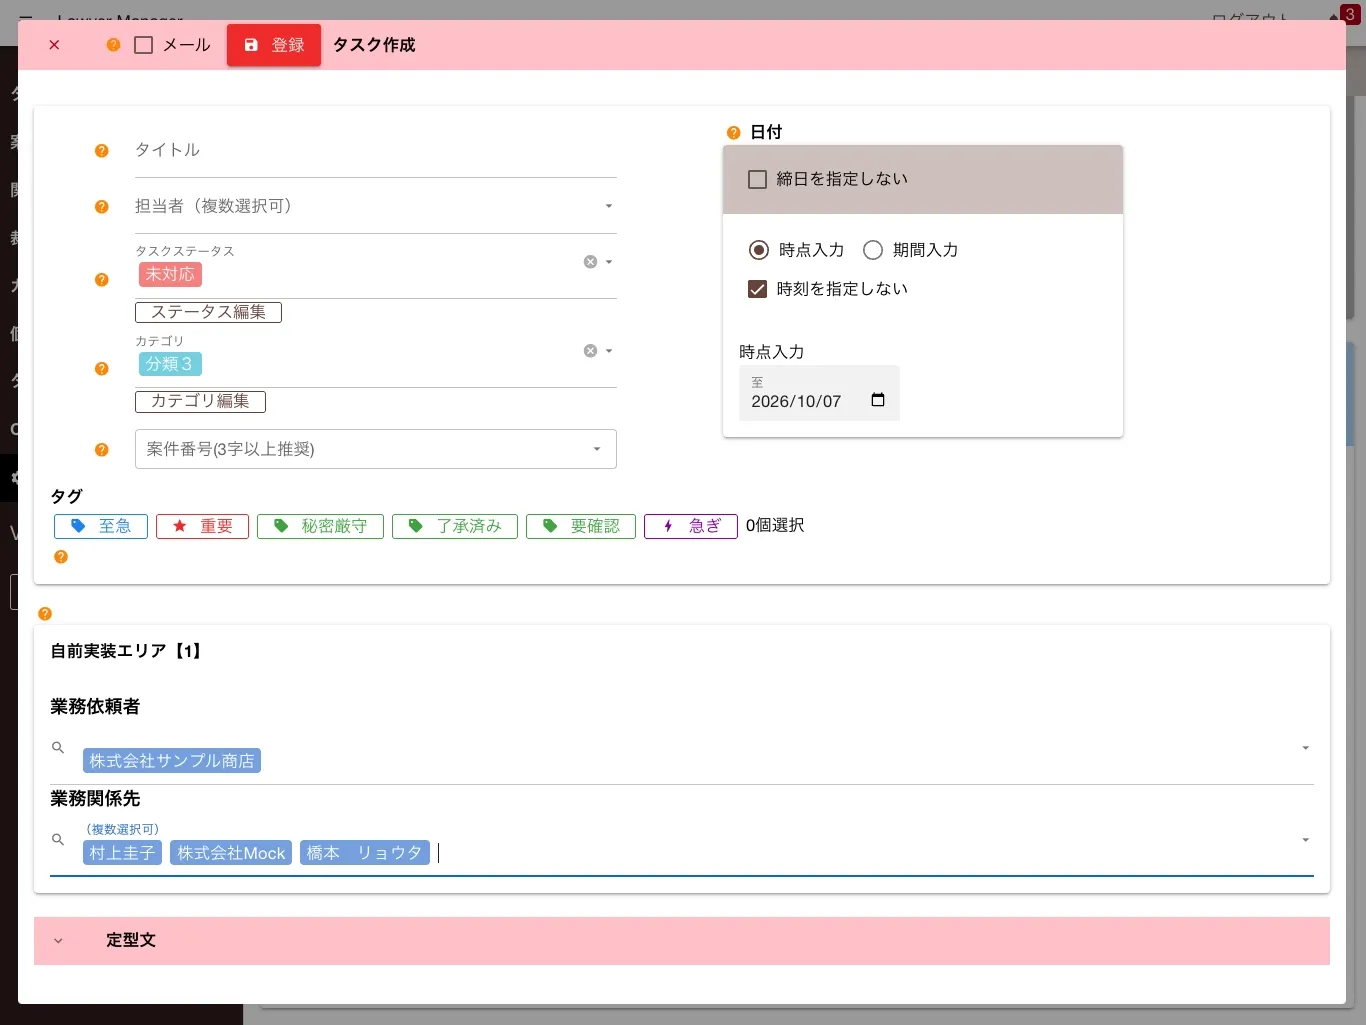Clear the タスクステータス selection
Screen dimensions: 1366x1025
(x=590, y=262)
